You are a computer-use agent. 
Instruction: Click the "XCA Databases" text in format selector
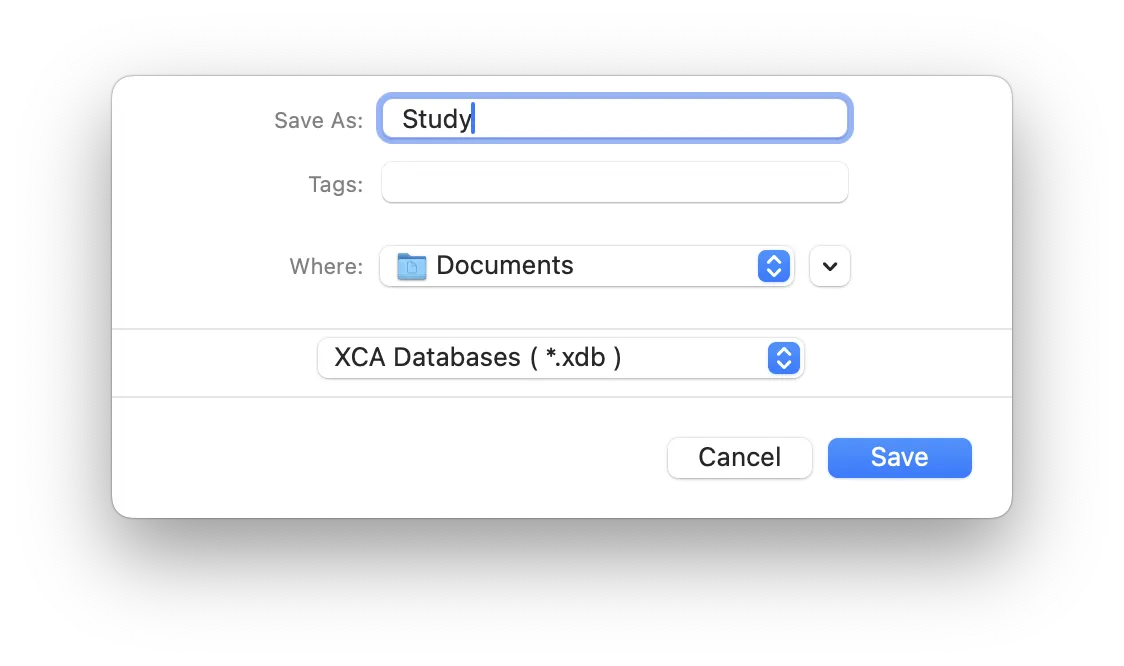(427, 358)
